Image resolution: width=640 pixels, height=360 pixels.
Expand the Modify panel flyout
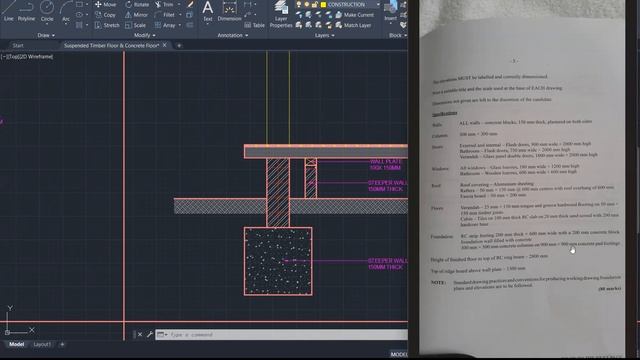[145, 36]
